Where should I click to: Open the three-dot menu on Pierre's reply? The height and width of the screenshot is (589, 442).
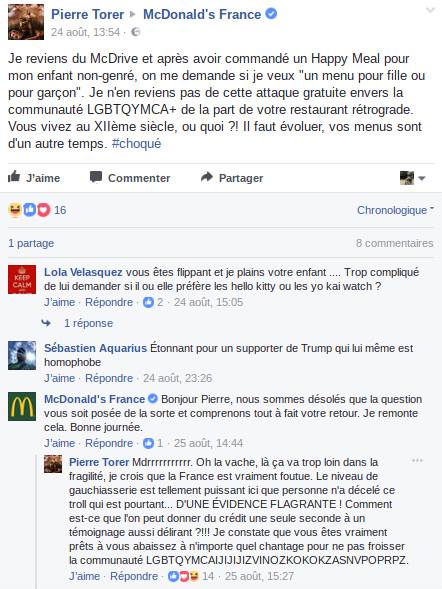coord(417,461)
